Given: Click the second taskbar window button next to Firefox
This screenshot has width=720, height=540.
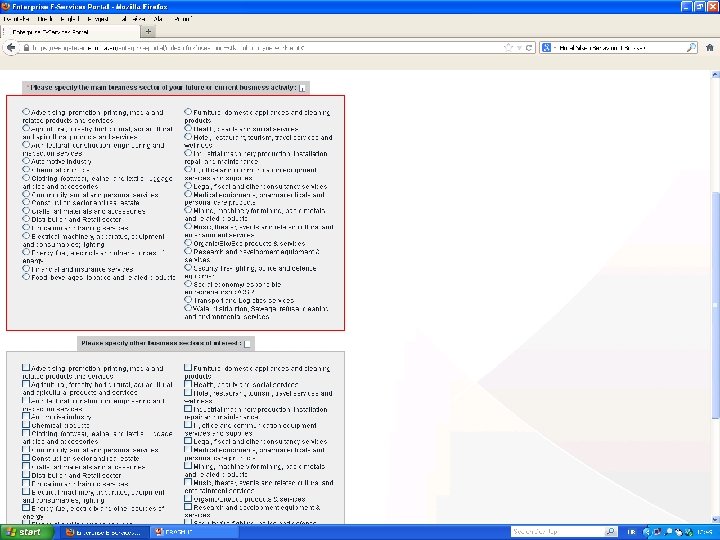Looking at the screenshot, I should (x=194, y=532).
